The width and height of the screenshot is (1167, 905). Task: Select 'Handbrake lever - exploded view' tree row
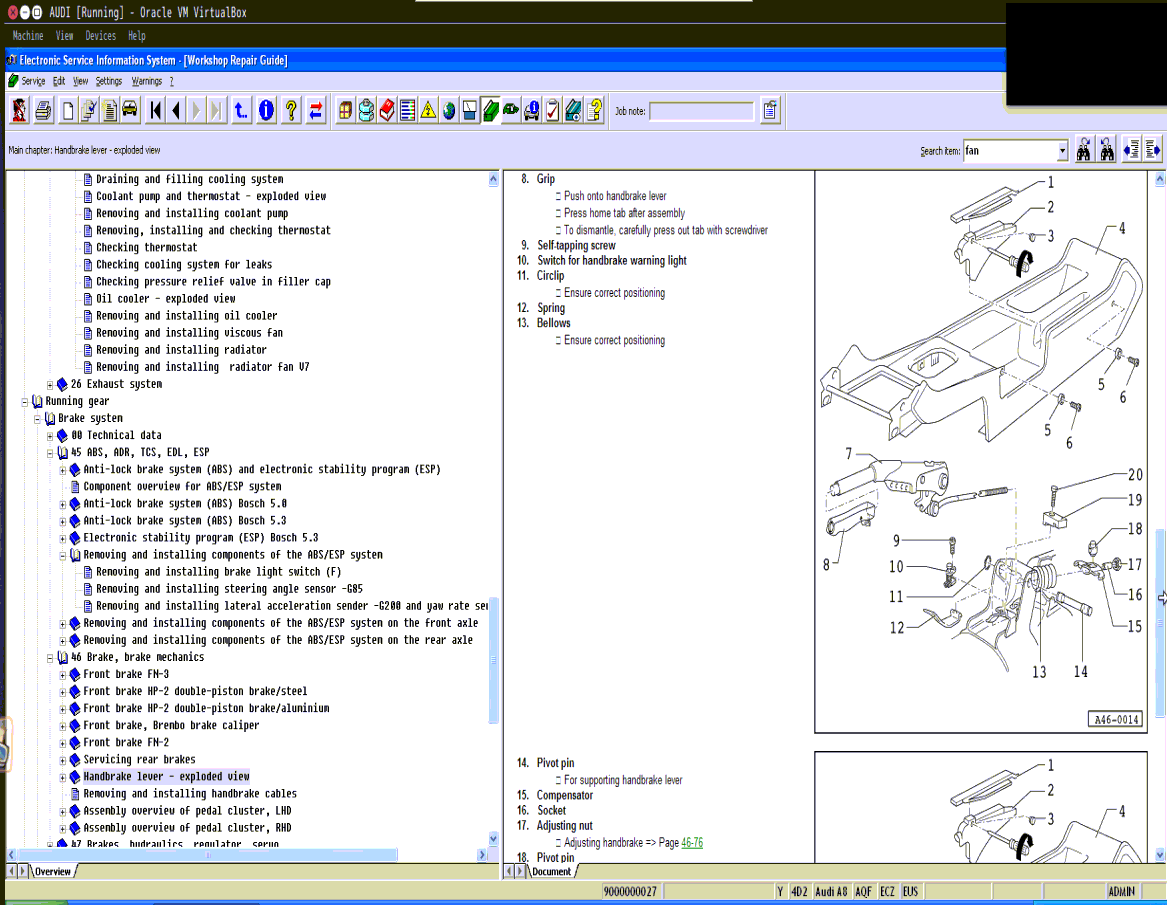click(166, 777)
